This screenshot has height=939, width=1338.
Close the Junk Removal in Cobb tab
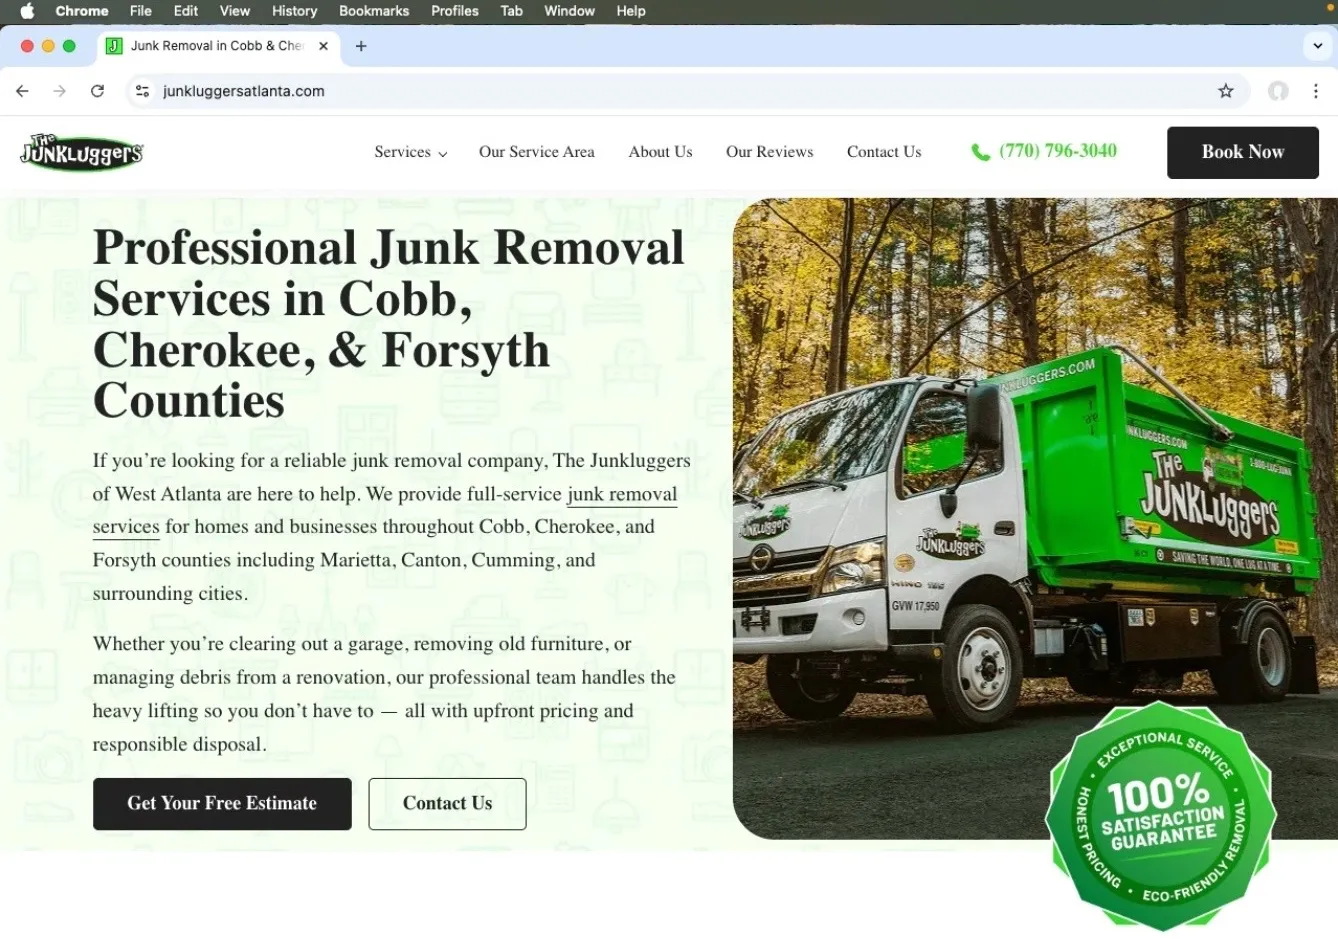tap(323, 46)
